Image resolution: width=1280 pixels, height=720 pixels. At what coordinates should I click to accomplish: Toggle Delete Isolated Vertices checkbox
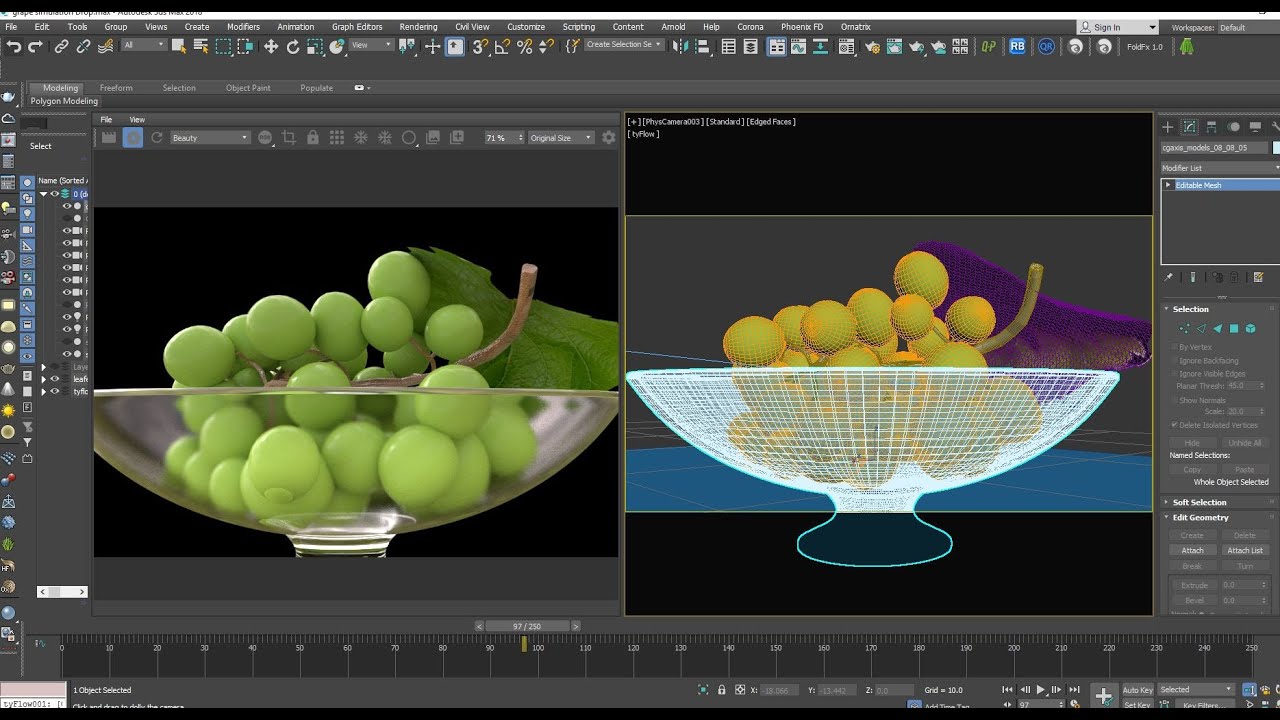[x=1174, y=425]
